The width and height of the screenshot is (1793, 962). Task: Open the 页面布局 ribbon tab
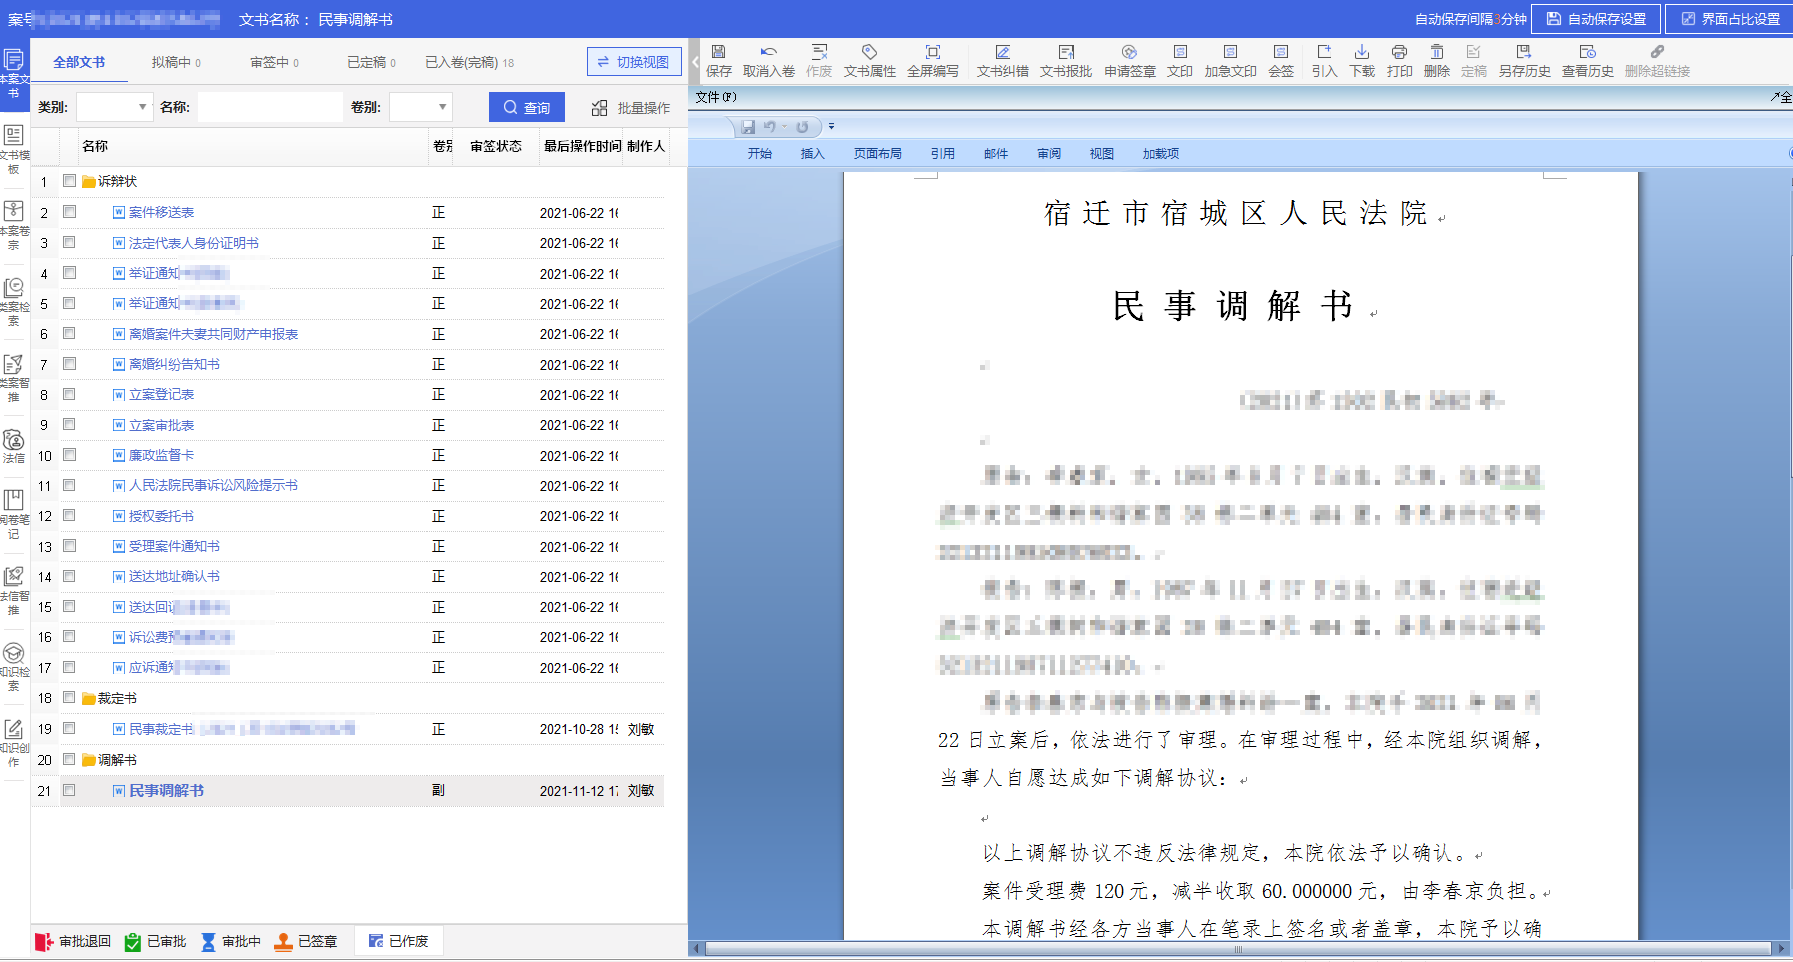click(877, 153)
